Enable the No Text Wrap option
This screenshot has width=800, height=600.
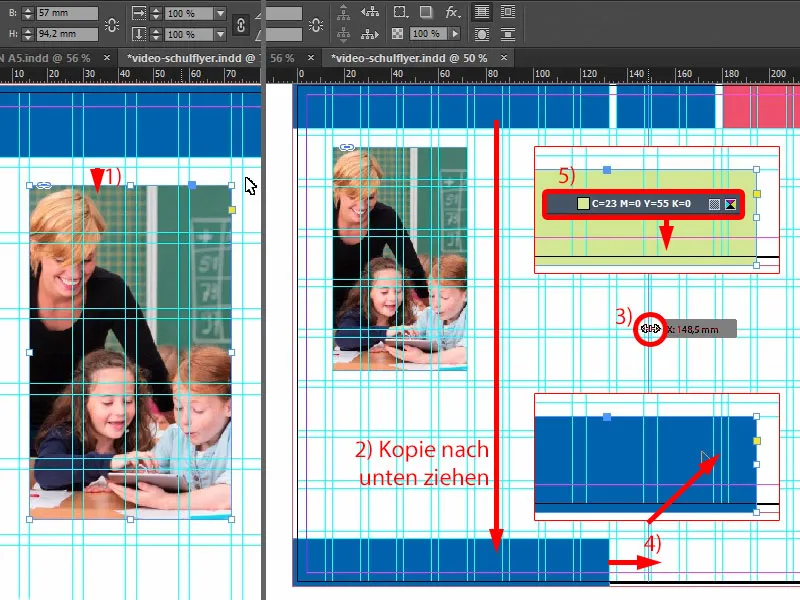[x=483, y=11]
